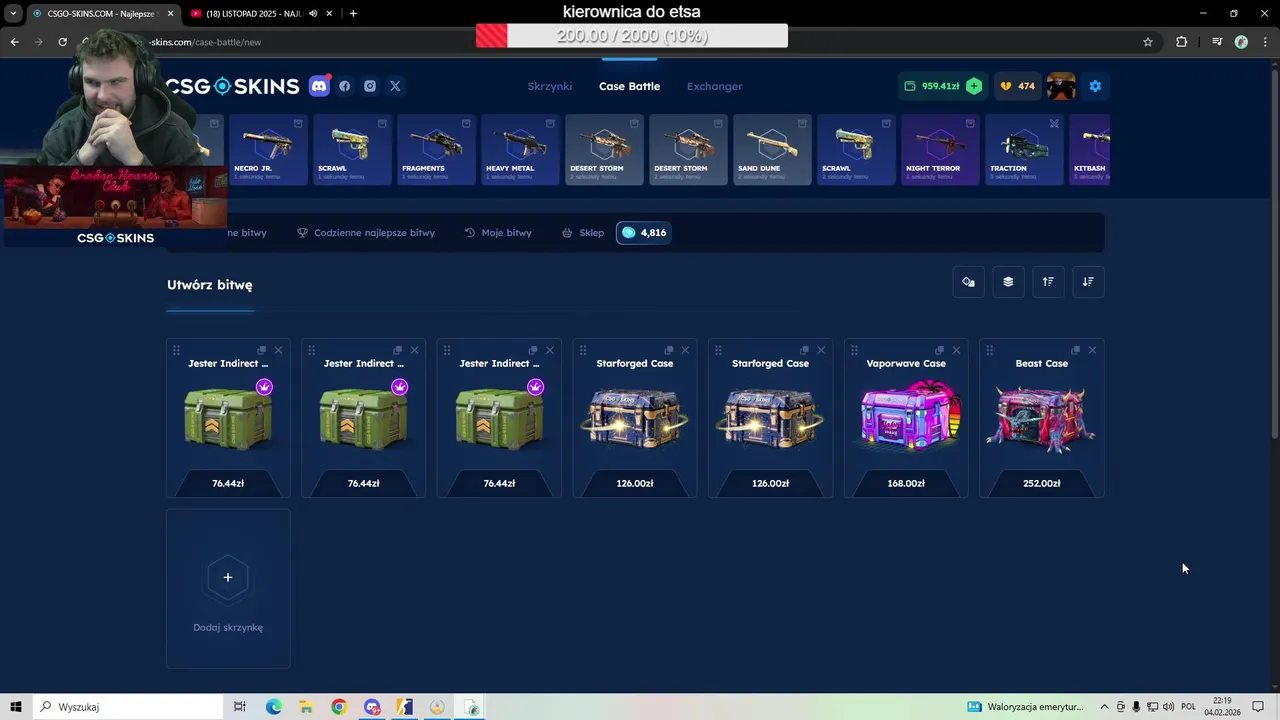Screen dimensions: 1280x720
Task: Open the blue settings gear
Action: click(1095, 86)
